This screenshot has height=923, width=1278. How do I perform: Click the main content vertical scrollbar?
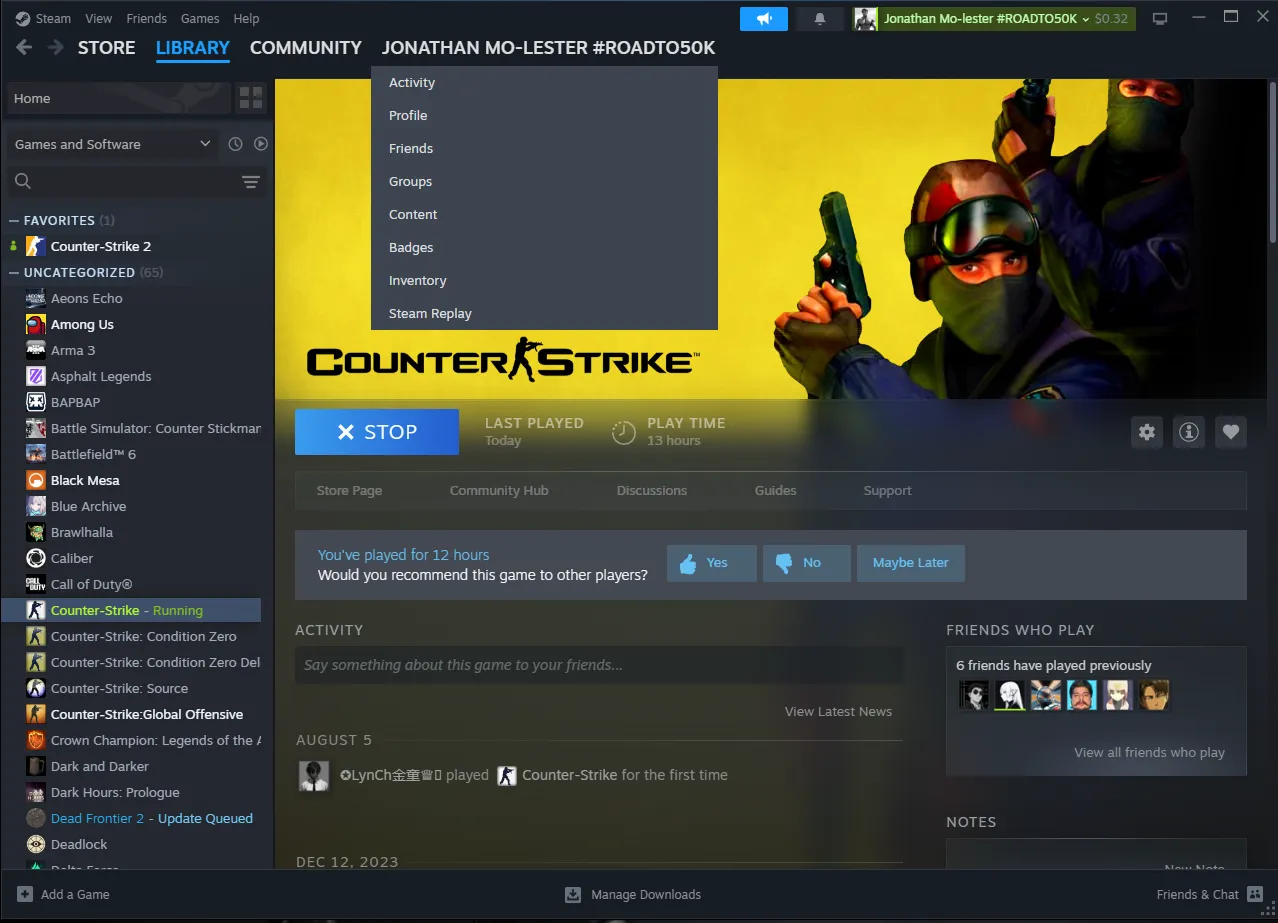tap(1272, 160)
